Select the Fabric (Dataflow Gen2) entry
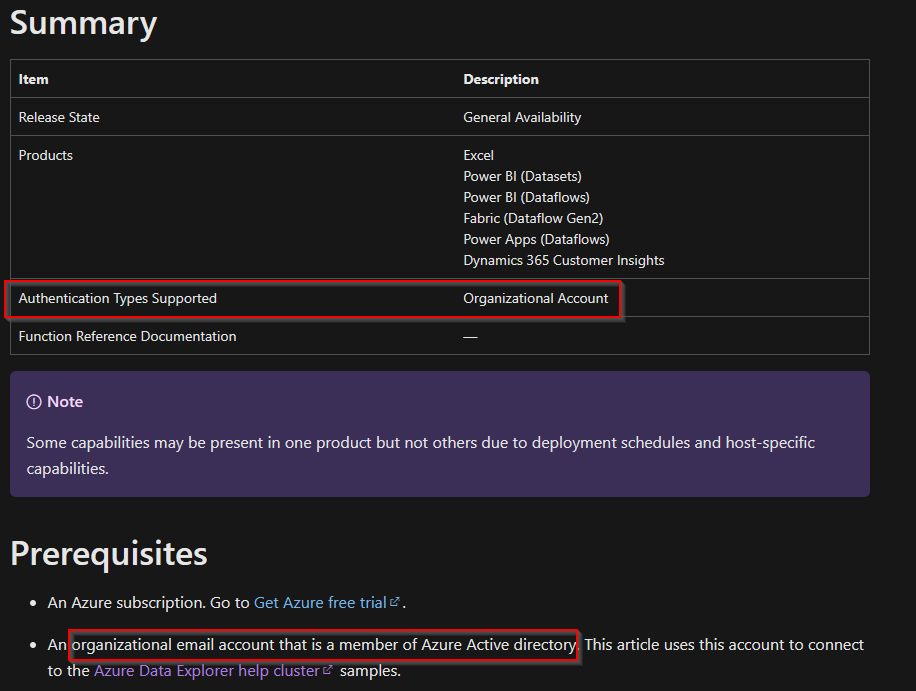Image resolution: width=916 pixels, height=691 pixels. click(533, 218)
